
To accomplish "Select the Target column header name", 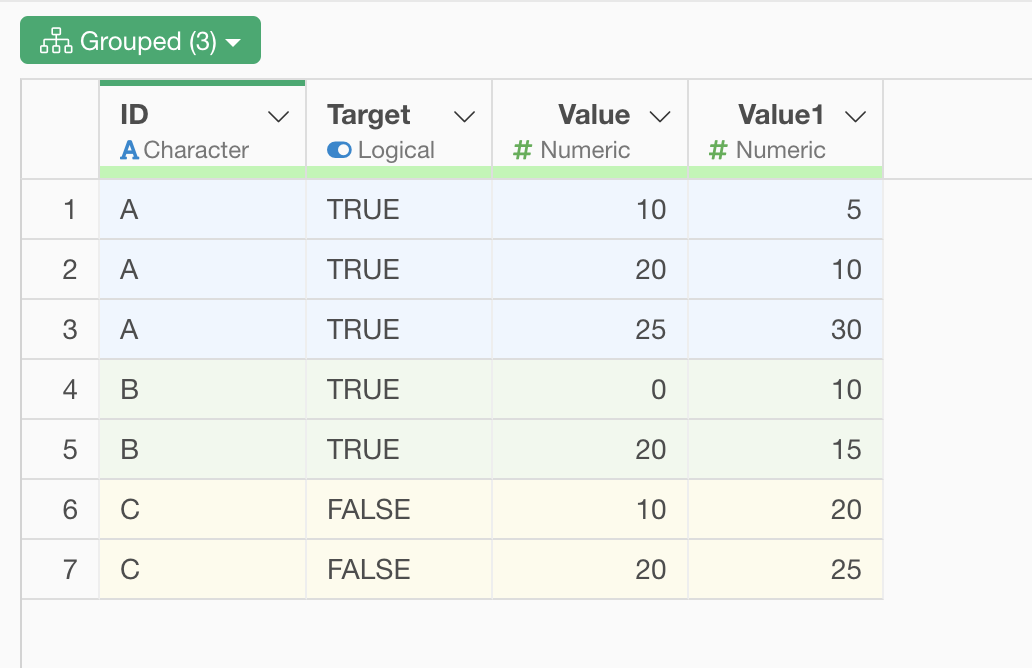I will tap(369, 115).
